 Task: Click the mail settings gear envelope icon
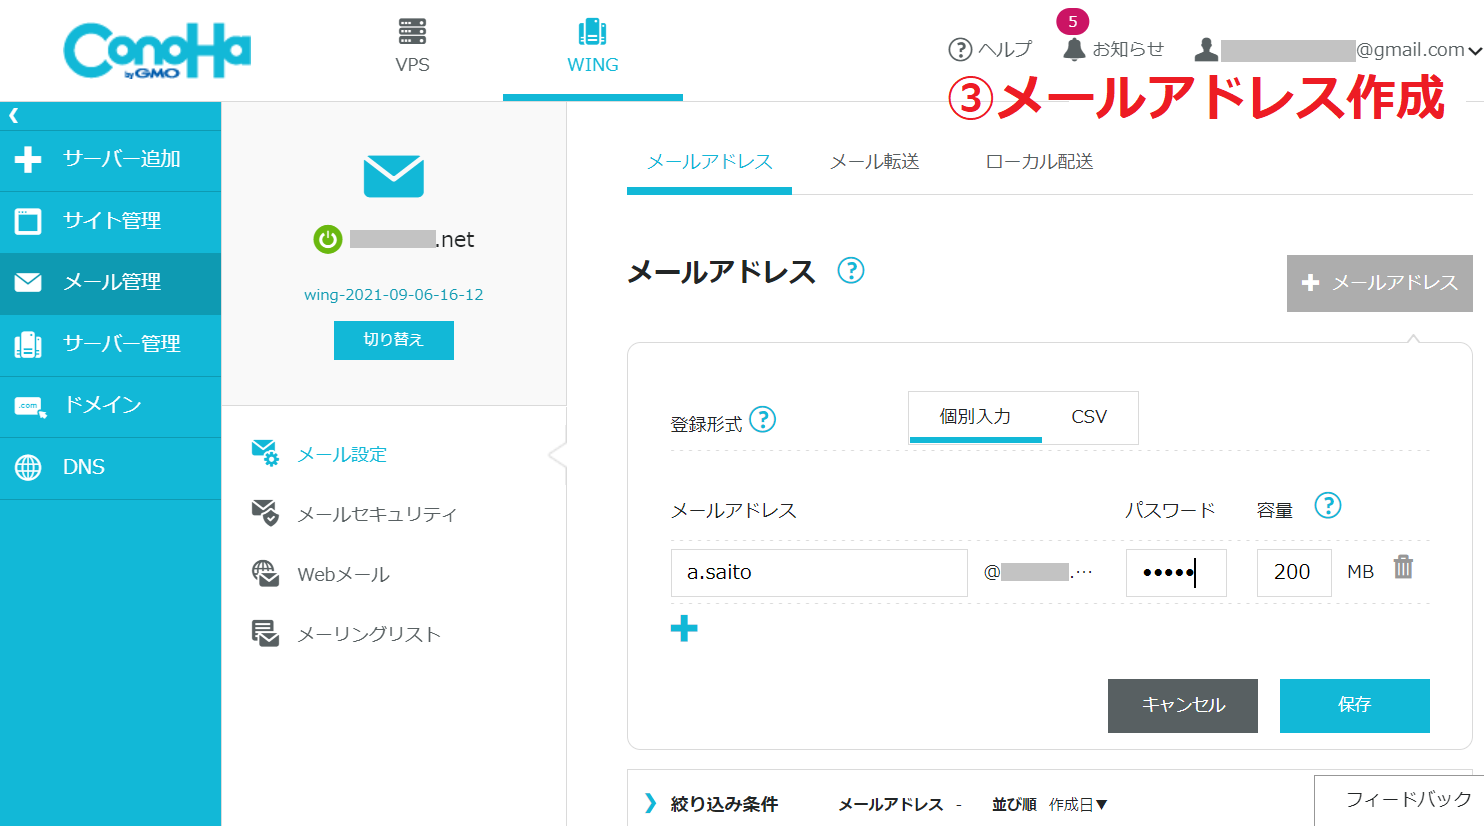265,453
